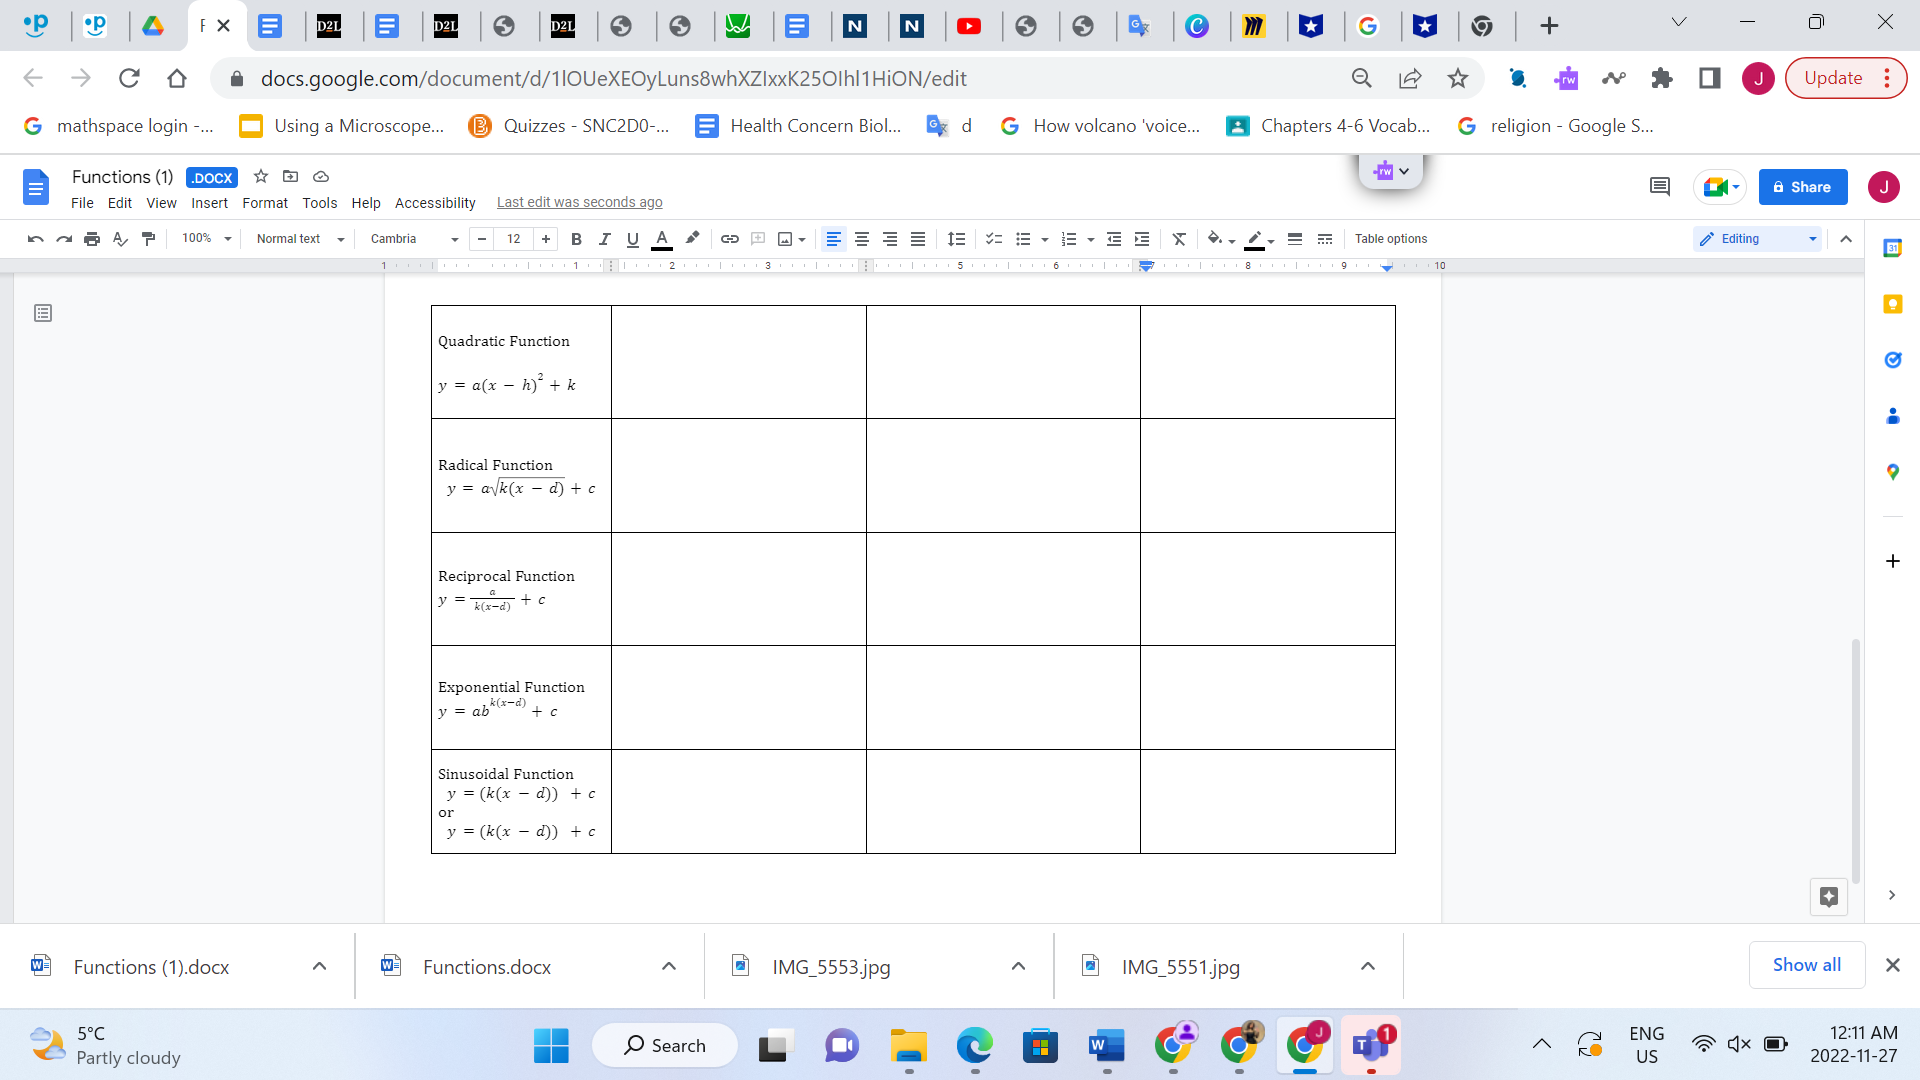1920x1080 pixels.
Task: Open the text color picker
Action: pos(661,239)
